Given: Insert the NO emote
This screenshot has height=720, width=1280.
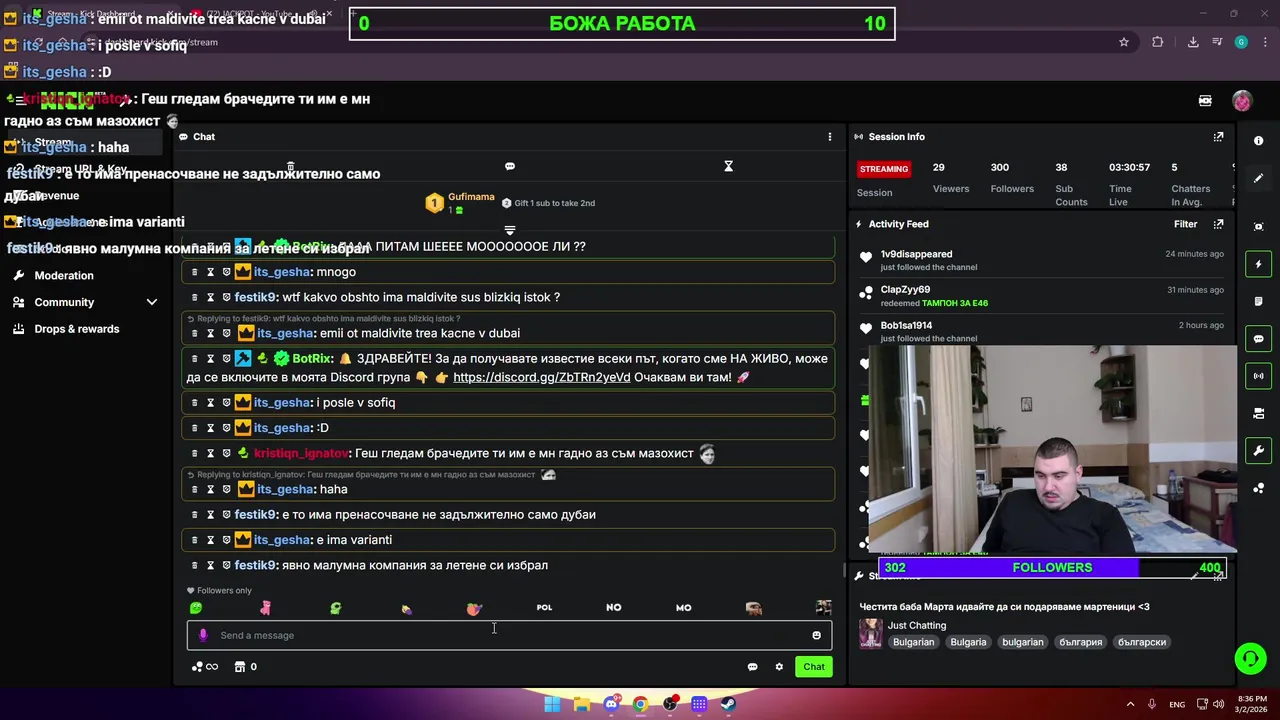Looking at the screenshot, I should click(614, 608).
